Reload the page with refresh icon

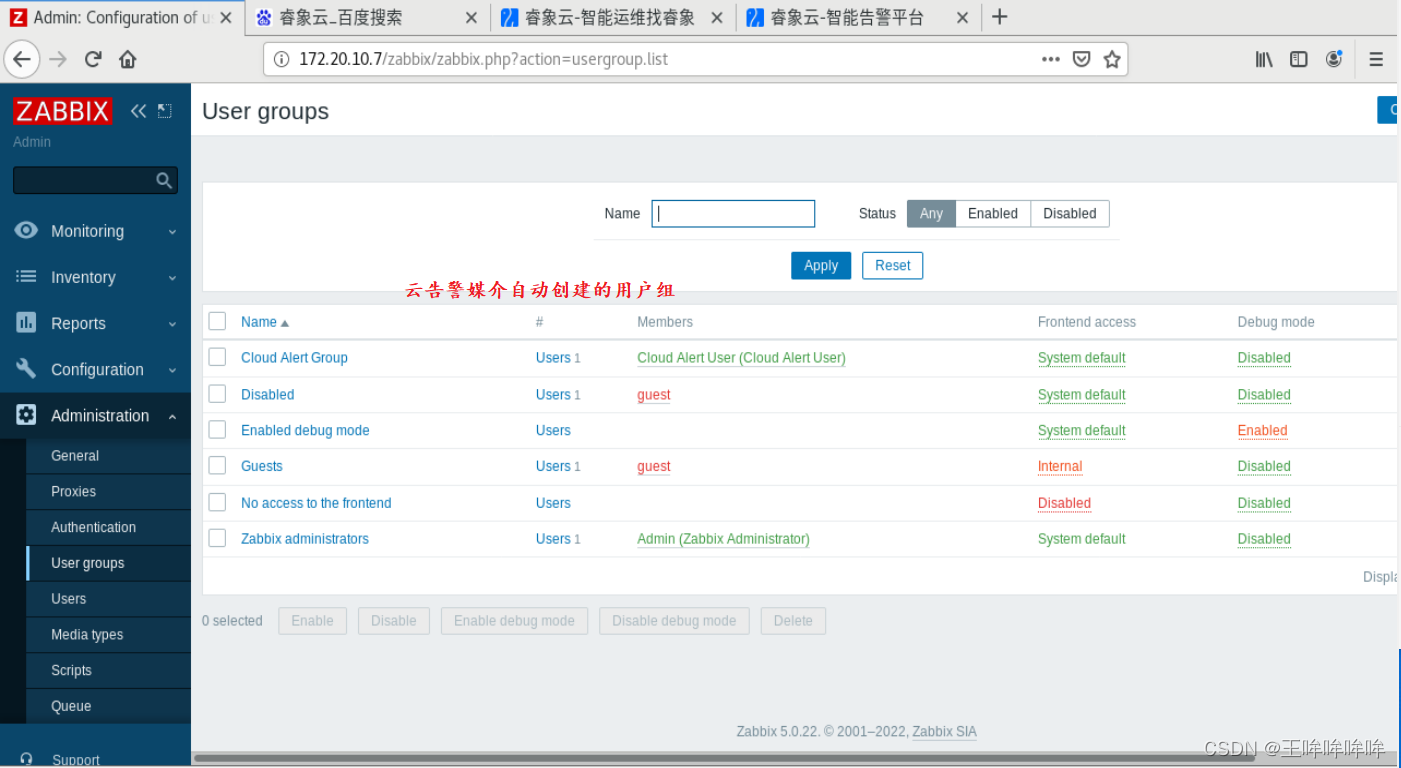pos(93,59)
